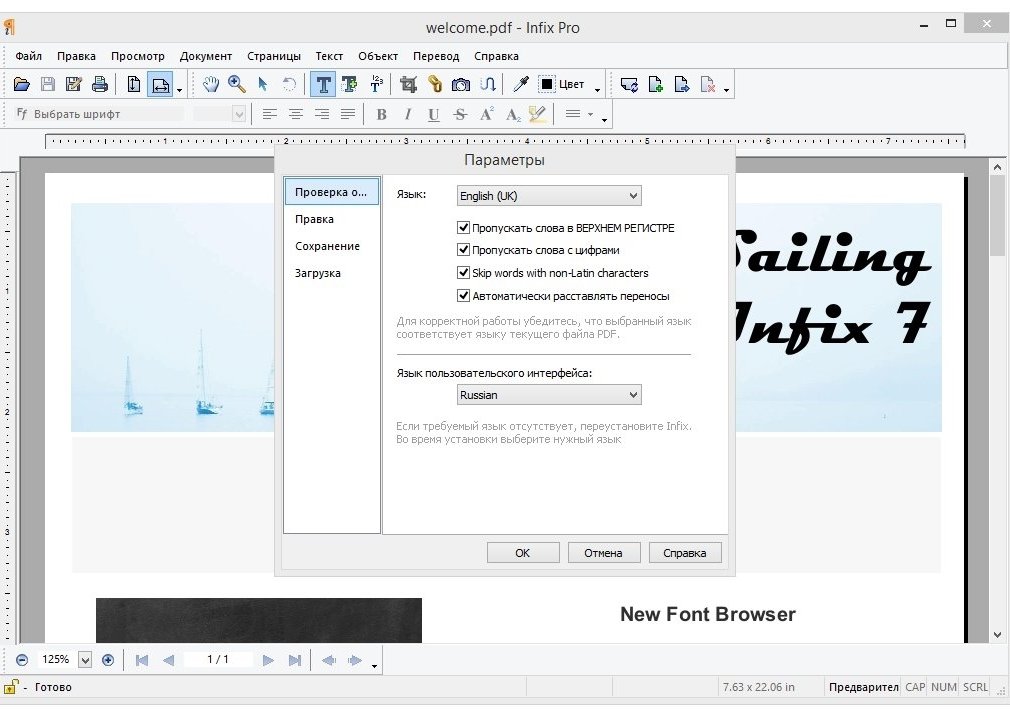Click the Open file folder icon
Viewport: 1010px width, 724px height.
(21, 84)
